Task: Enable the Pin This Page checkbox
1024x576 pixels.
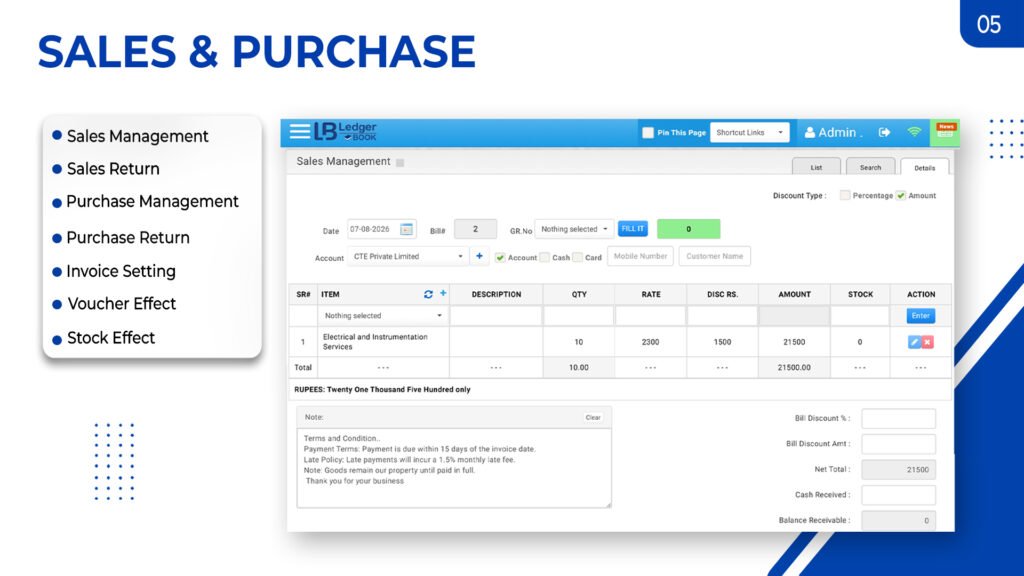Action: (x=648, y=133)
